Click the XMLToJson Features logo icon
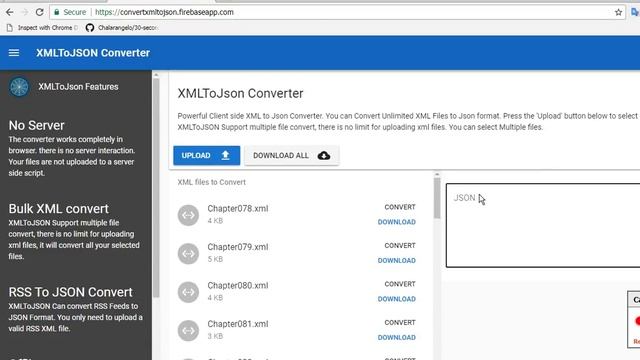 coord(19,87)
